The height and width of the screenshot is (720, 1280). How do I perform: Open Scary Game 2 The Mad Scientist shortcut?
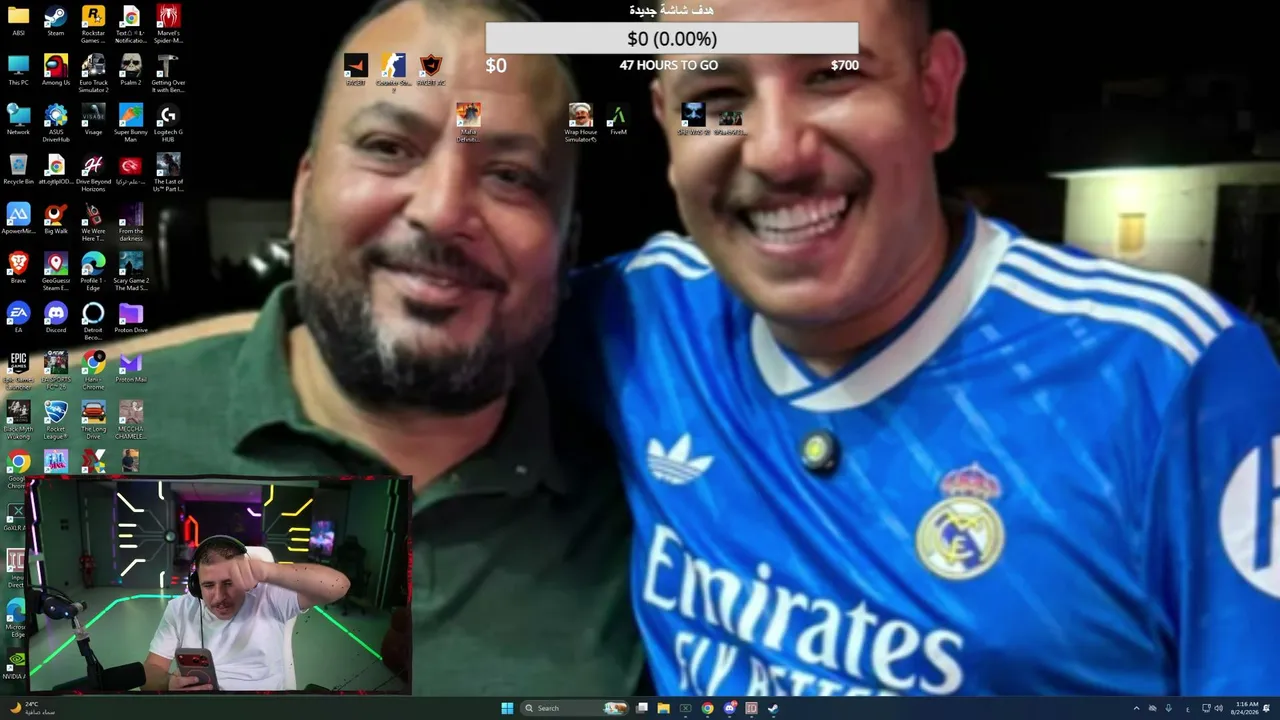coord(131,271)
